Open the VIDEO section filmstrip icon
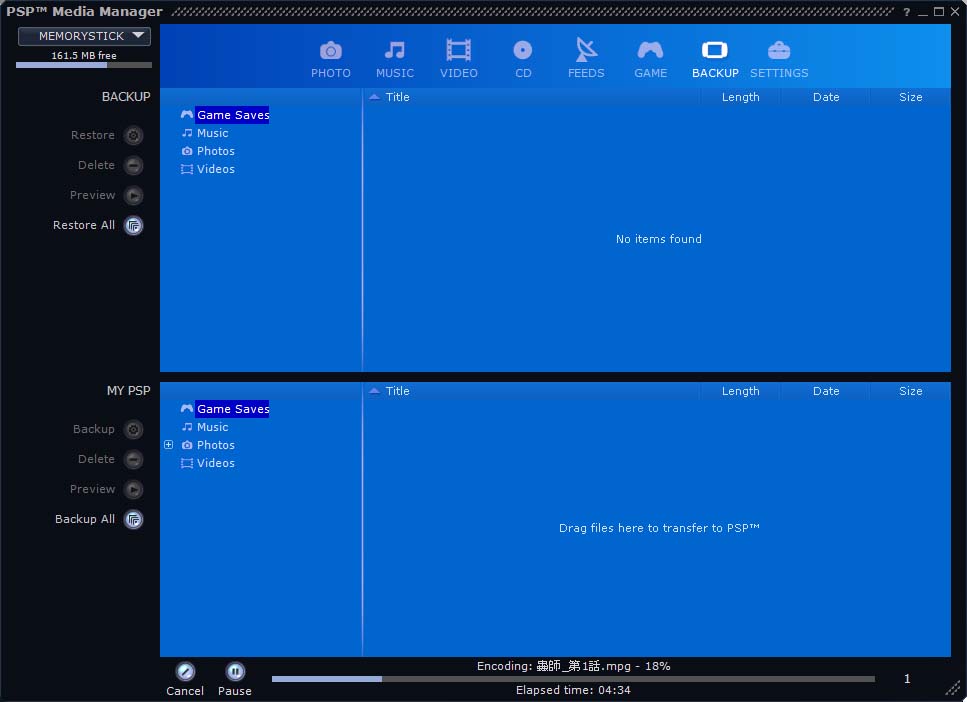Screen dimensions: 967x702 point(458,51)
